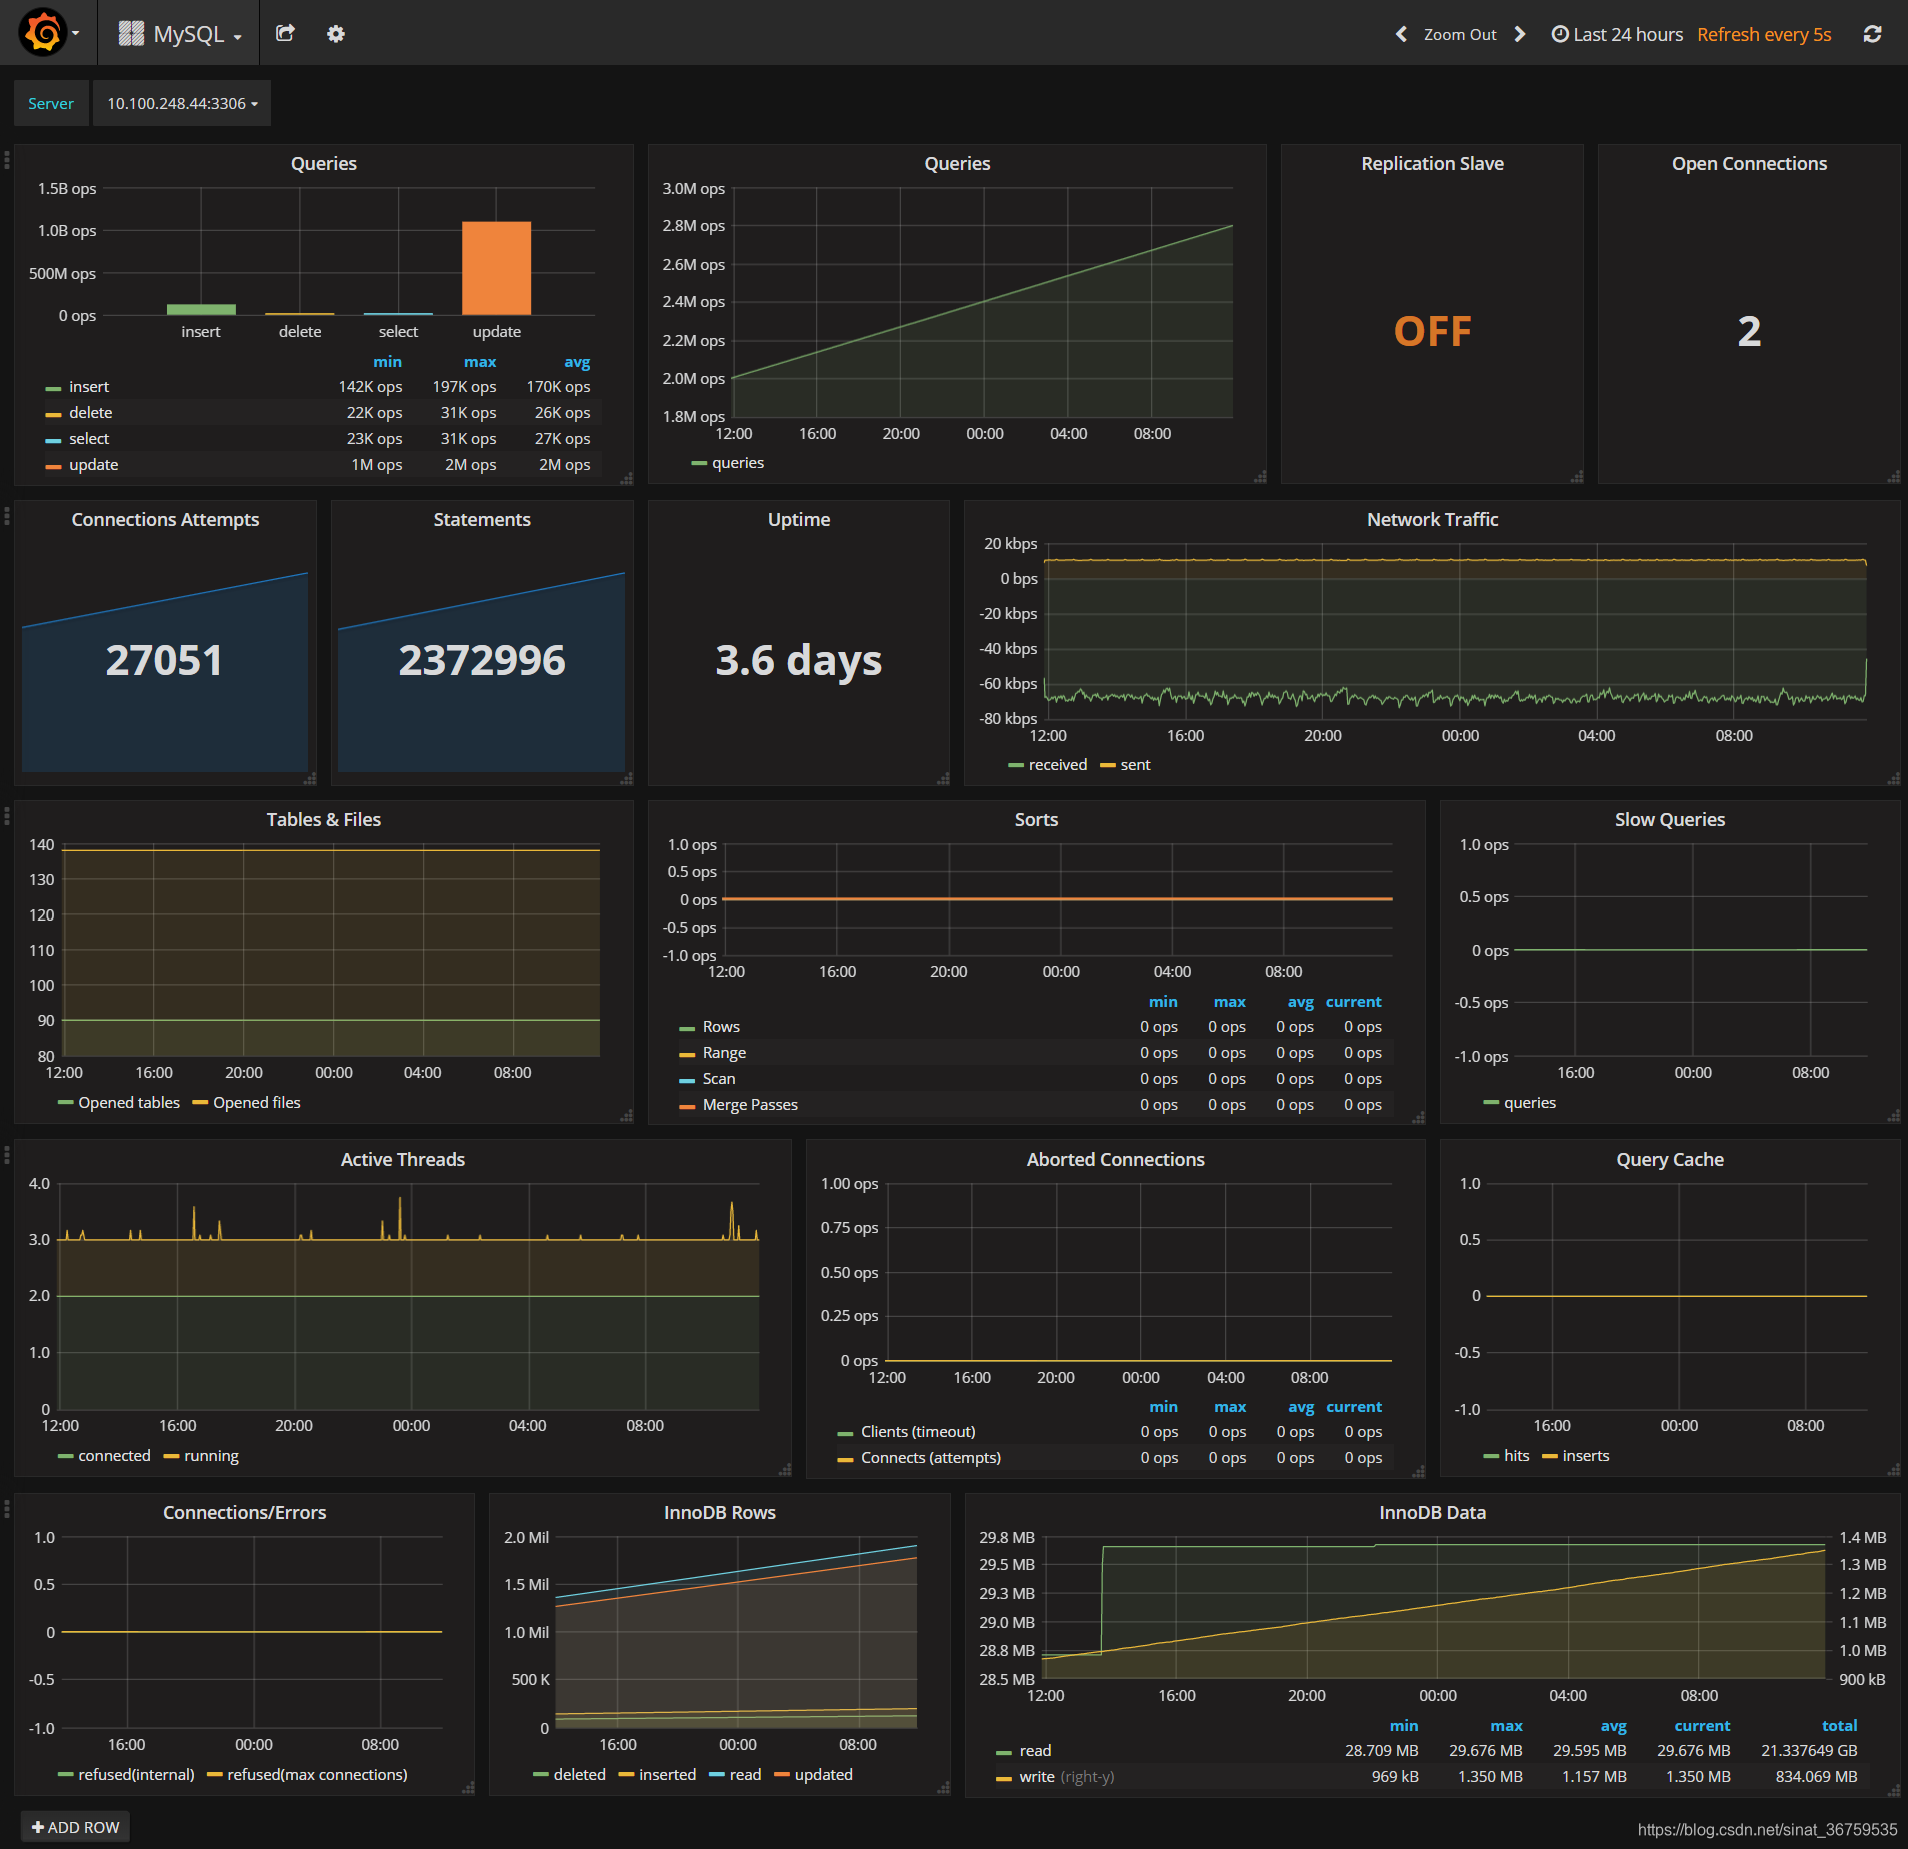Toggle Opened files series legend
The width and height of the screenshot is (1908, 1849).
pyautogui.click(x=256, y=1102)
